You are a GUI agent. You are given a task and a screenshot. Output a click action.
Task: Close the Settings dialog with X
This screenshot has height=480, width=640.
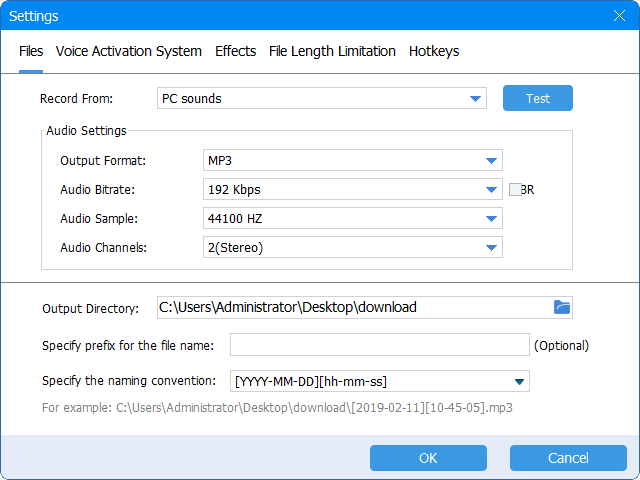click(x=619, y=15)
